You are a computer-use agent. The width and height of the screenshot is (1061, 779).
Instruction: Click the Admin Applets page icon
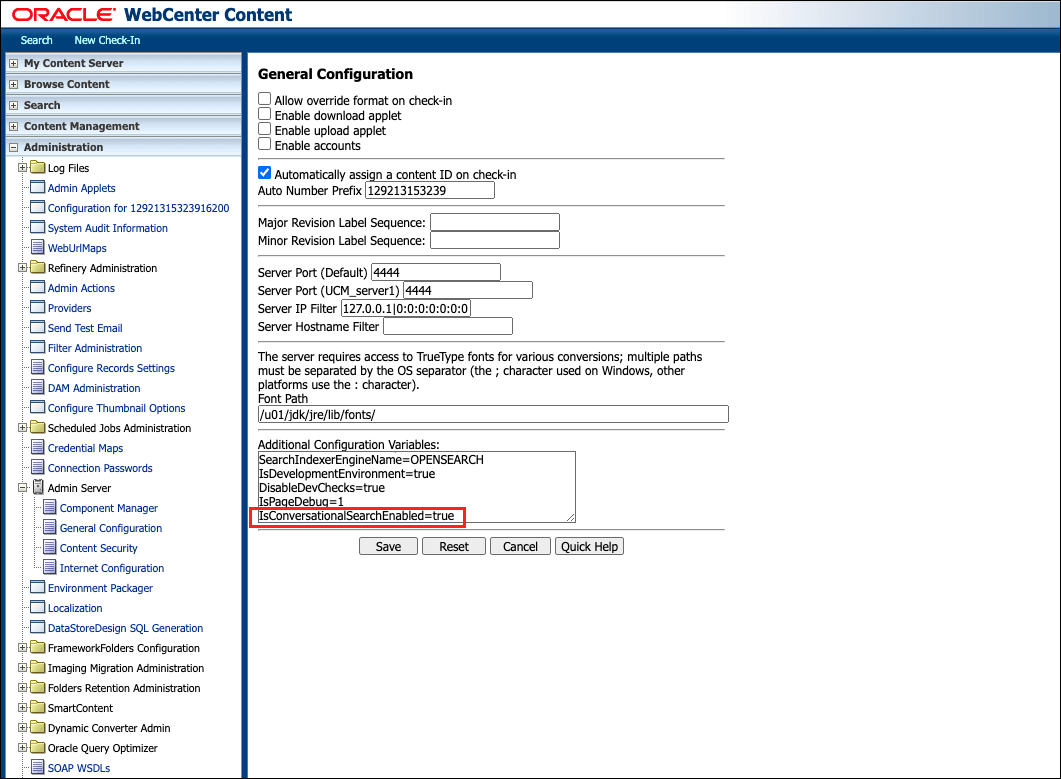click(37, 187)
